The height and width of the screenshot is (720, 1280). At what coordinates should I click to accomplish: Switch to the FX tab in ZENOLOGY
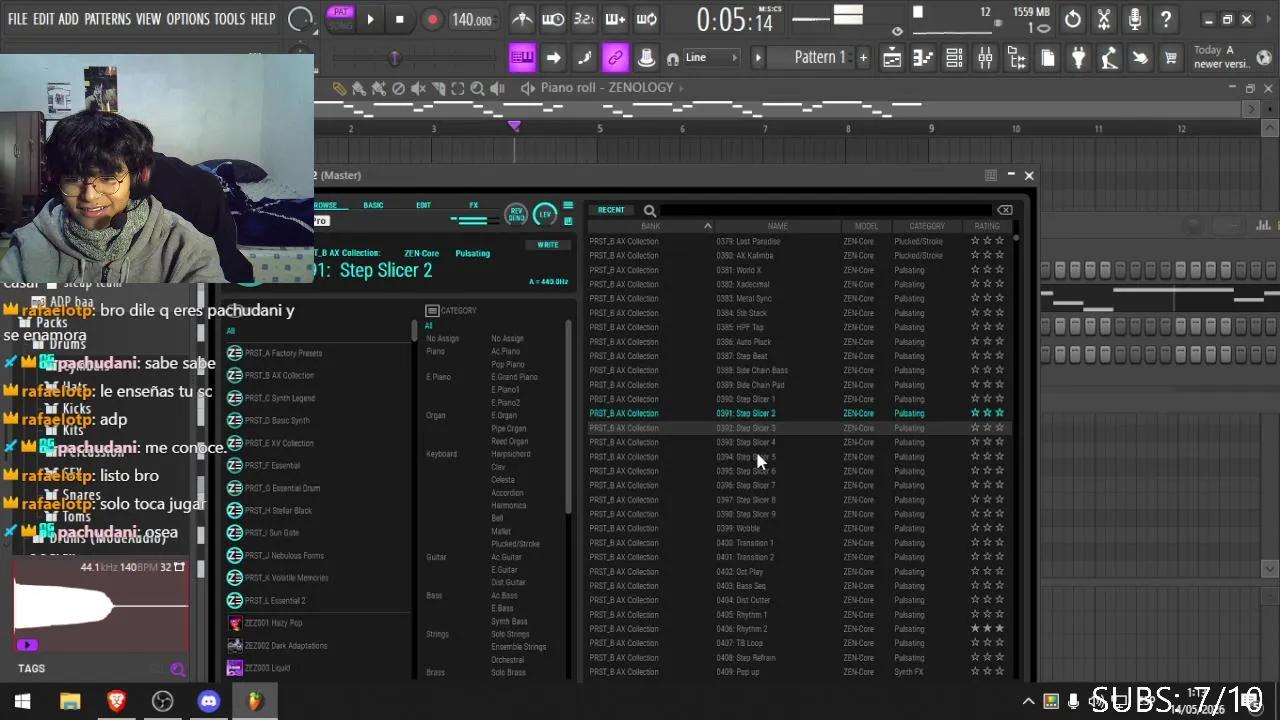pos(474,205)
